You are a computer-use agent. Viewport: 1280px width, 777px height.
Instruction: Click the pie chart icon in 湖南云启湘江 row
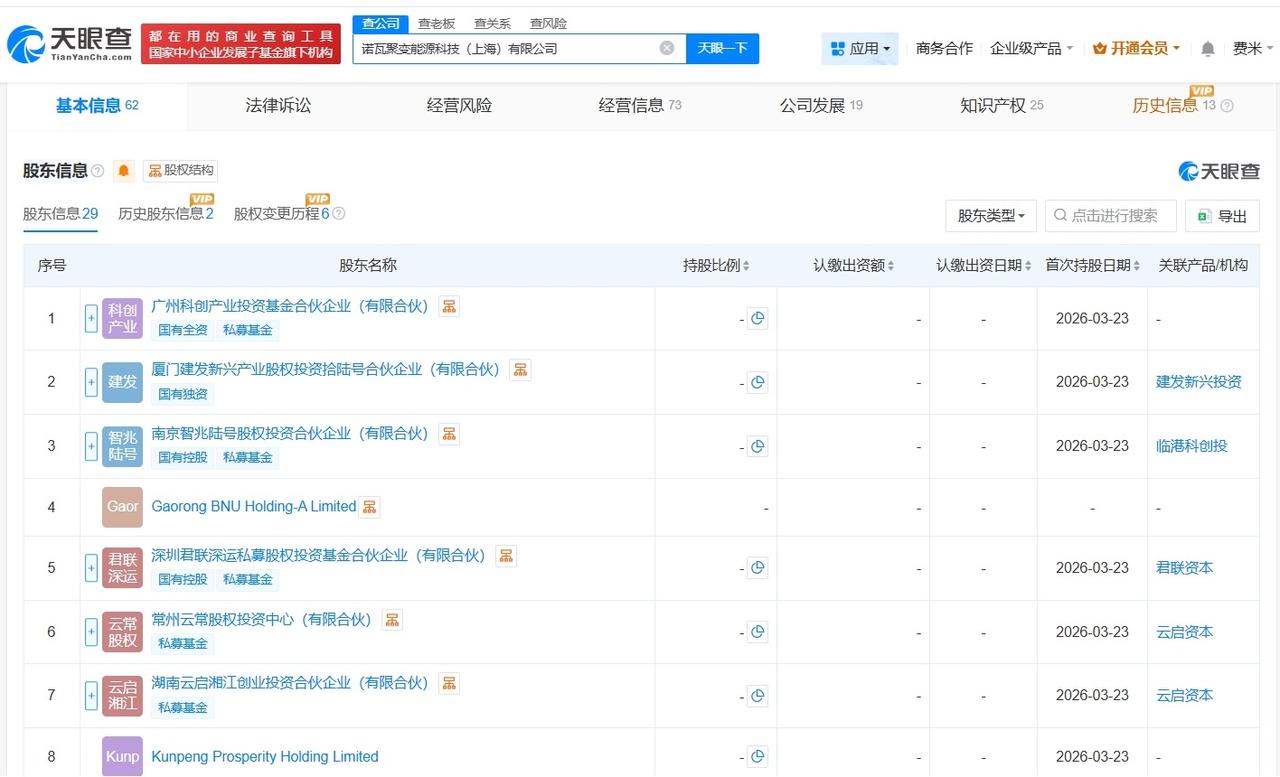[x=757, y=696]
